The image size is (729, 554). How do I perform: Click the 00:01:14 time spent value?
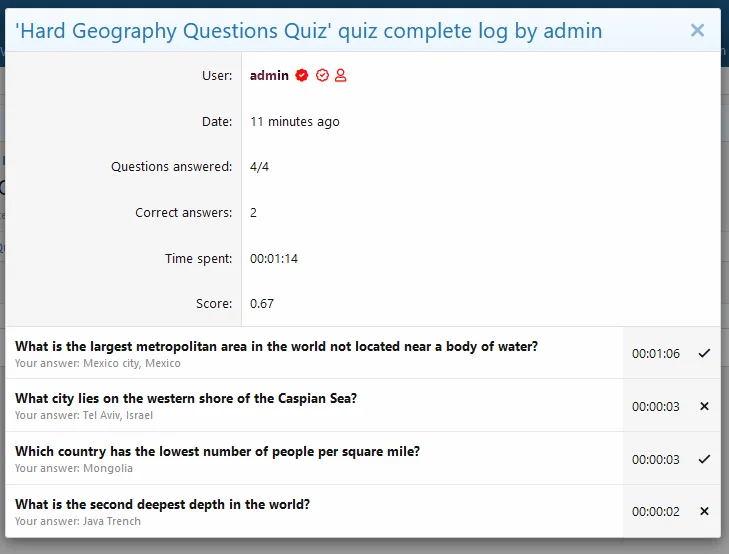274,259
